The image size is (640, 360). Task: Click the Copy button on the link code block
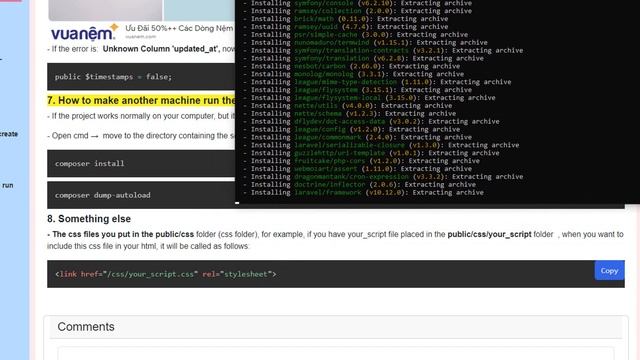coord(609,271)
